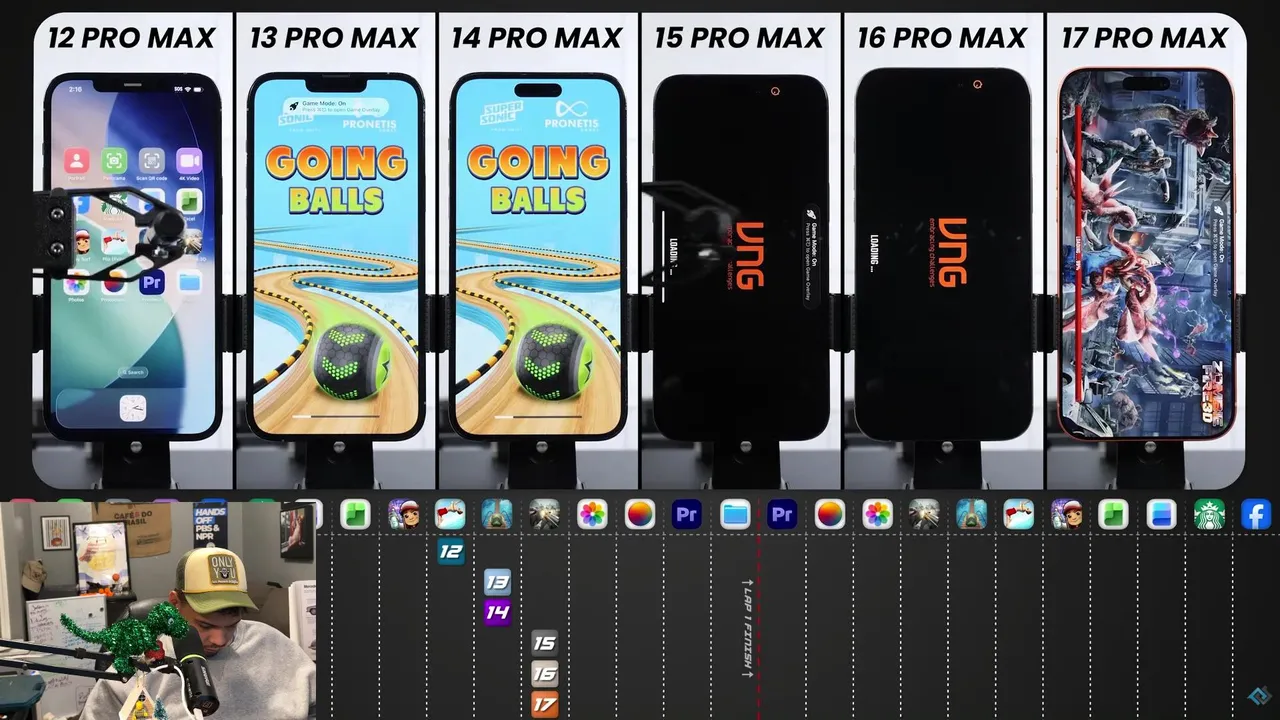
Task: Click the 16 PRO MAX heading
Action: [942, 38]
